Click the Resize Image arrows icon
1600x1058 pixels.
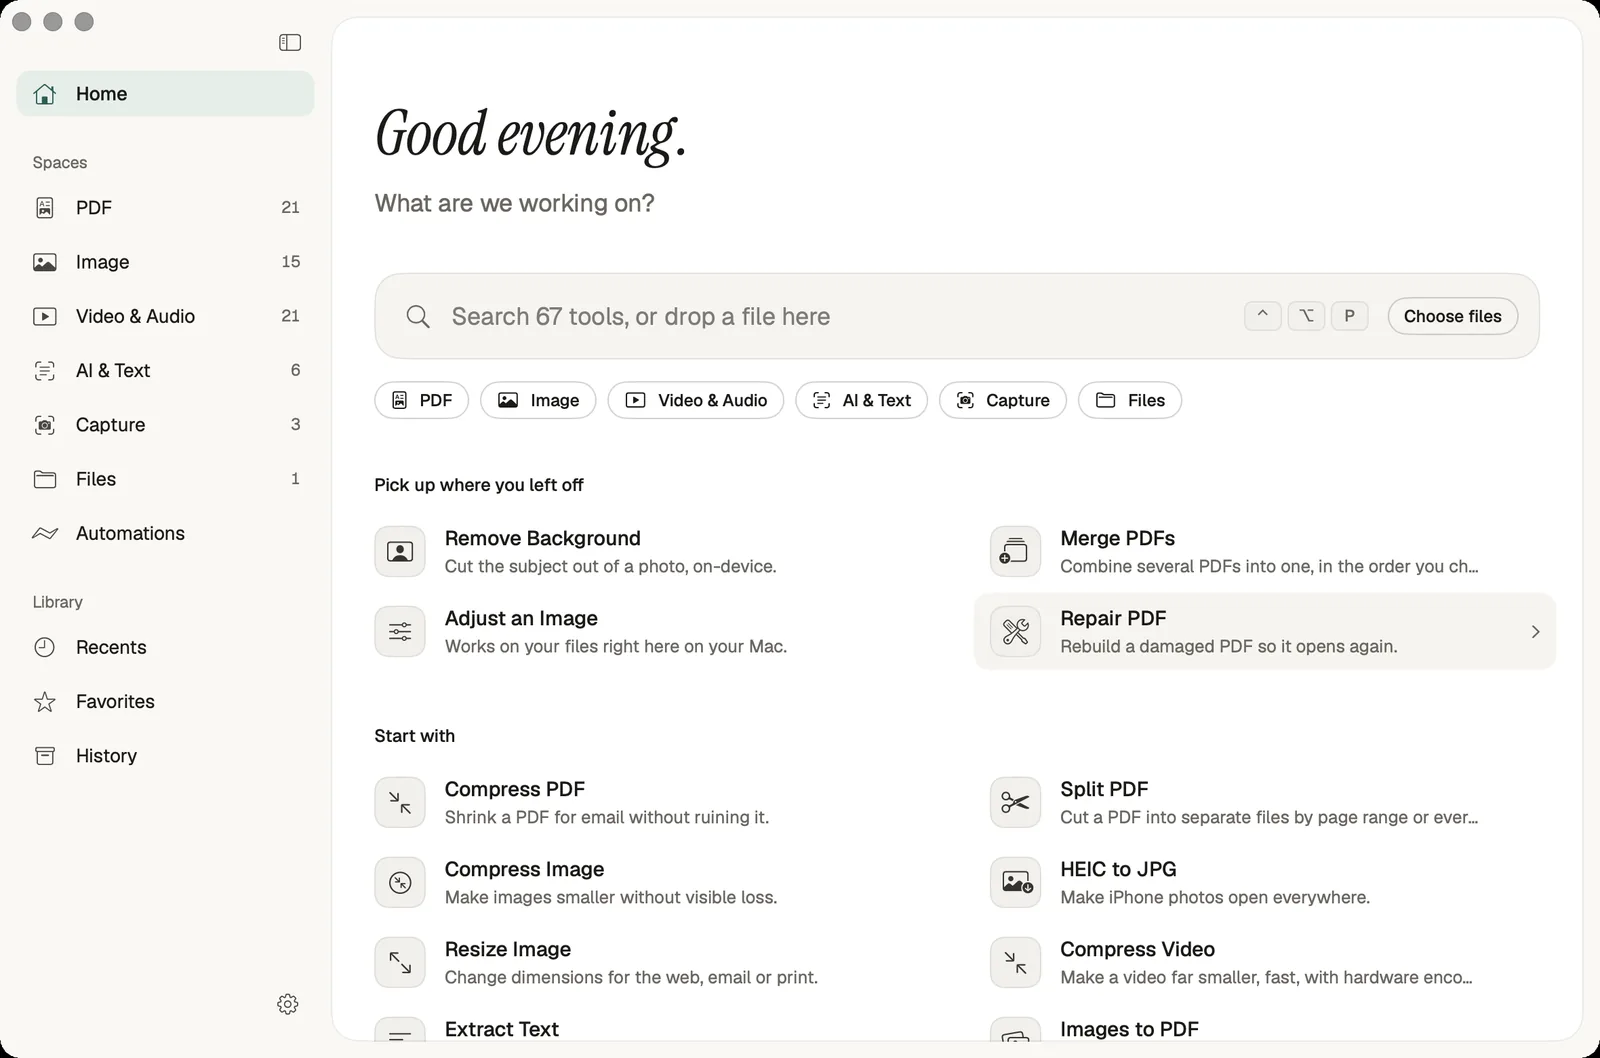point(400,963)
